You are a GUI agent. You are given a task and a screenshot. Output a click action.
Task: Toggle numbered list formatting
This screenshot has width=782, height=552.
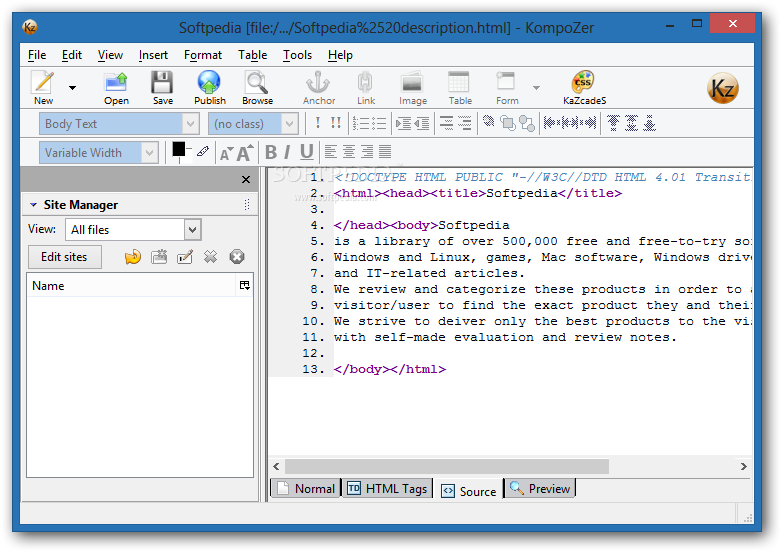(x=360, y=123)
